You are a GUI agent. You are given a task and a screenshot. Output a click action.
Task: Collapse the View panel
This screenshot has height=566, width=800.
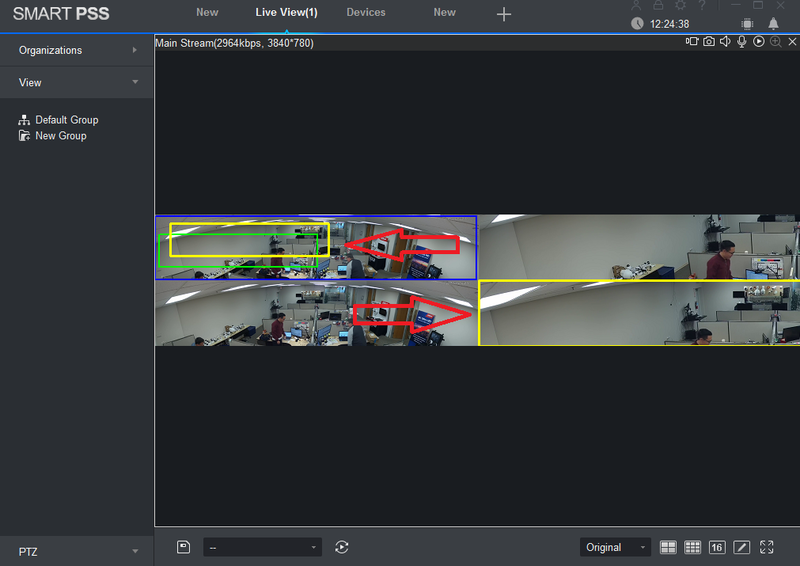click(77, 82)
